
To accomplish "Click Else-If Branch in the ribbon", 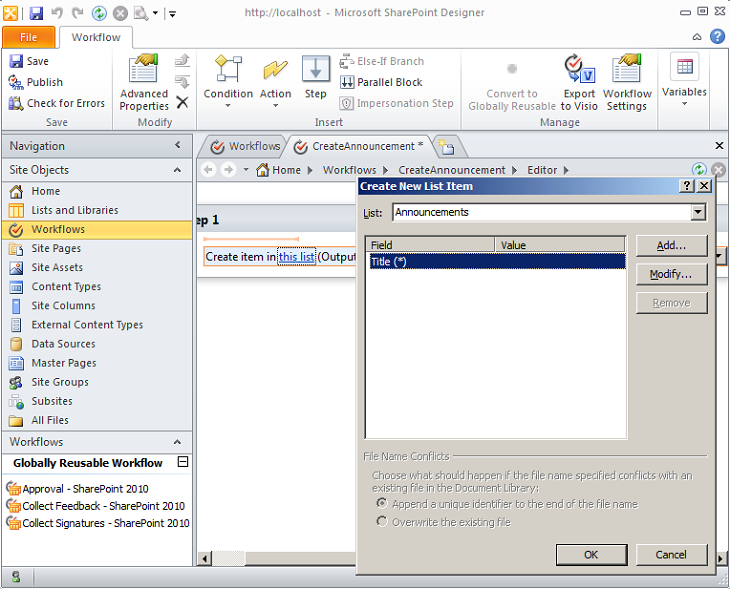I will [x=382, y=61].
